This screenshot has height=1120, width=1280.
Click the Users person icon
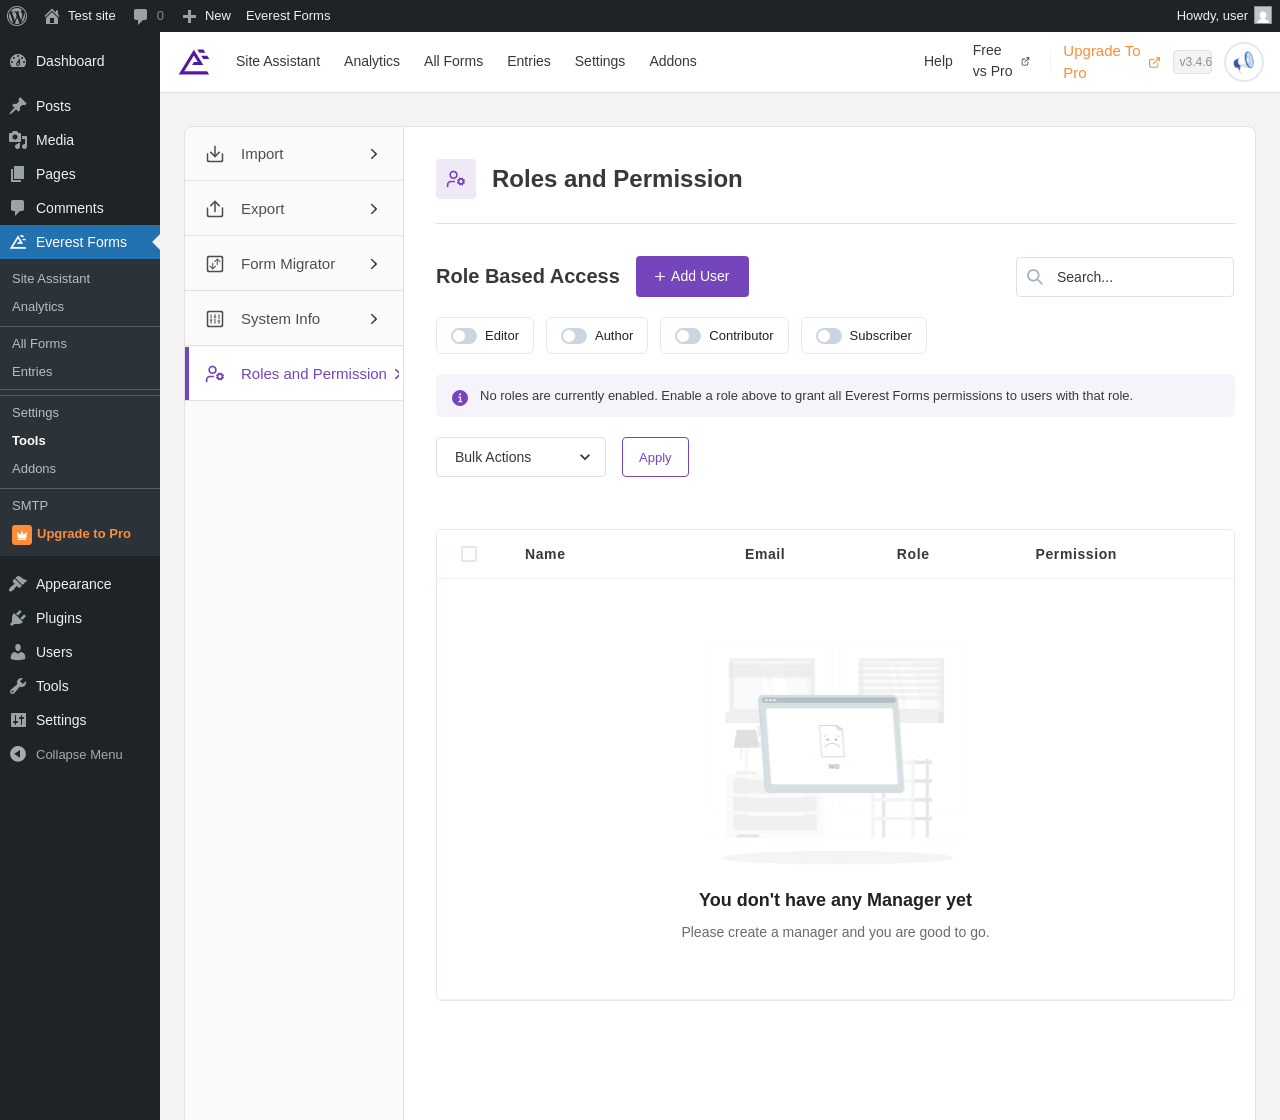(x=18, y=652)
